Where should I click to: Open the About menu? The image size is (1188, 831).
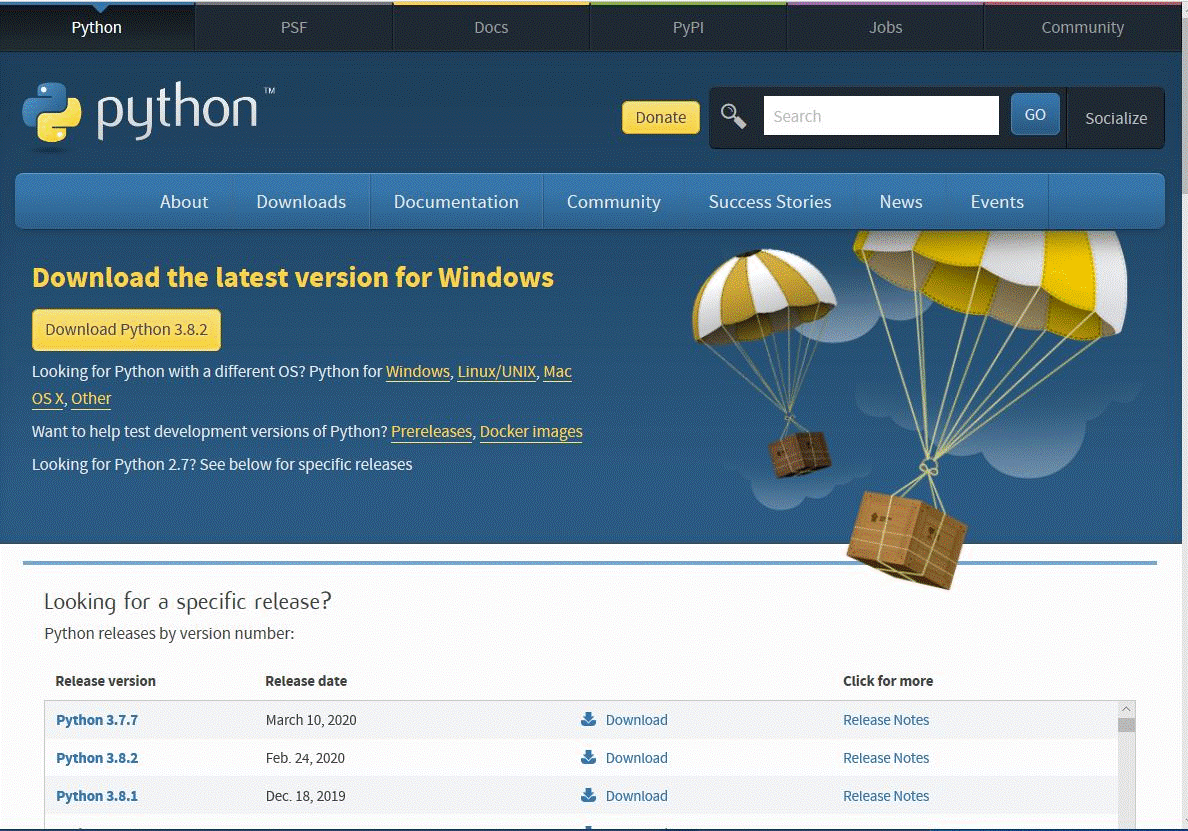click(x=183, y=202)
